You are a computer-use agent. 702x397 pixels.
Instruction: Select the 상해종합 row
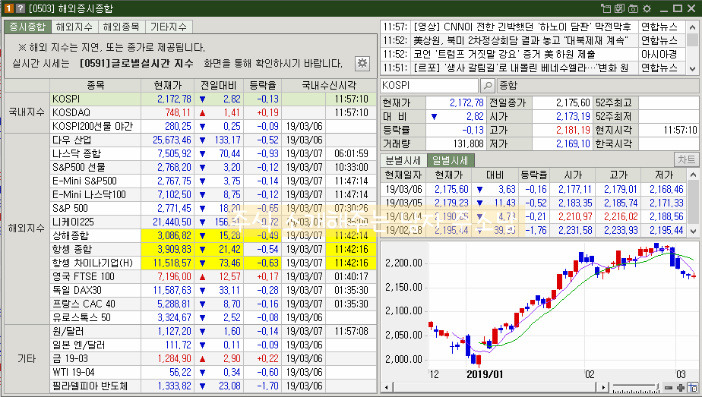pyautogui.click(x=213, y=235)
